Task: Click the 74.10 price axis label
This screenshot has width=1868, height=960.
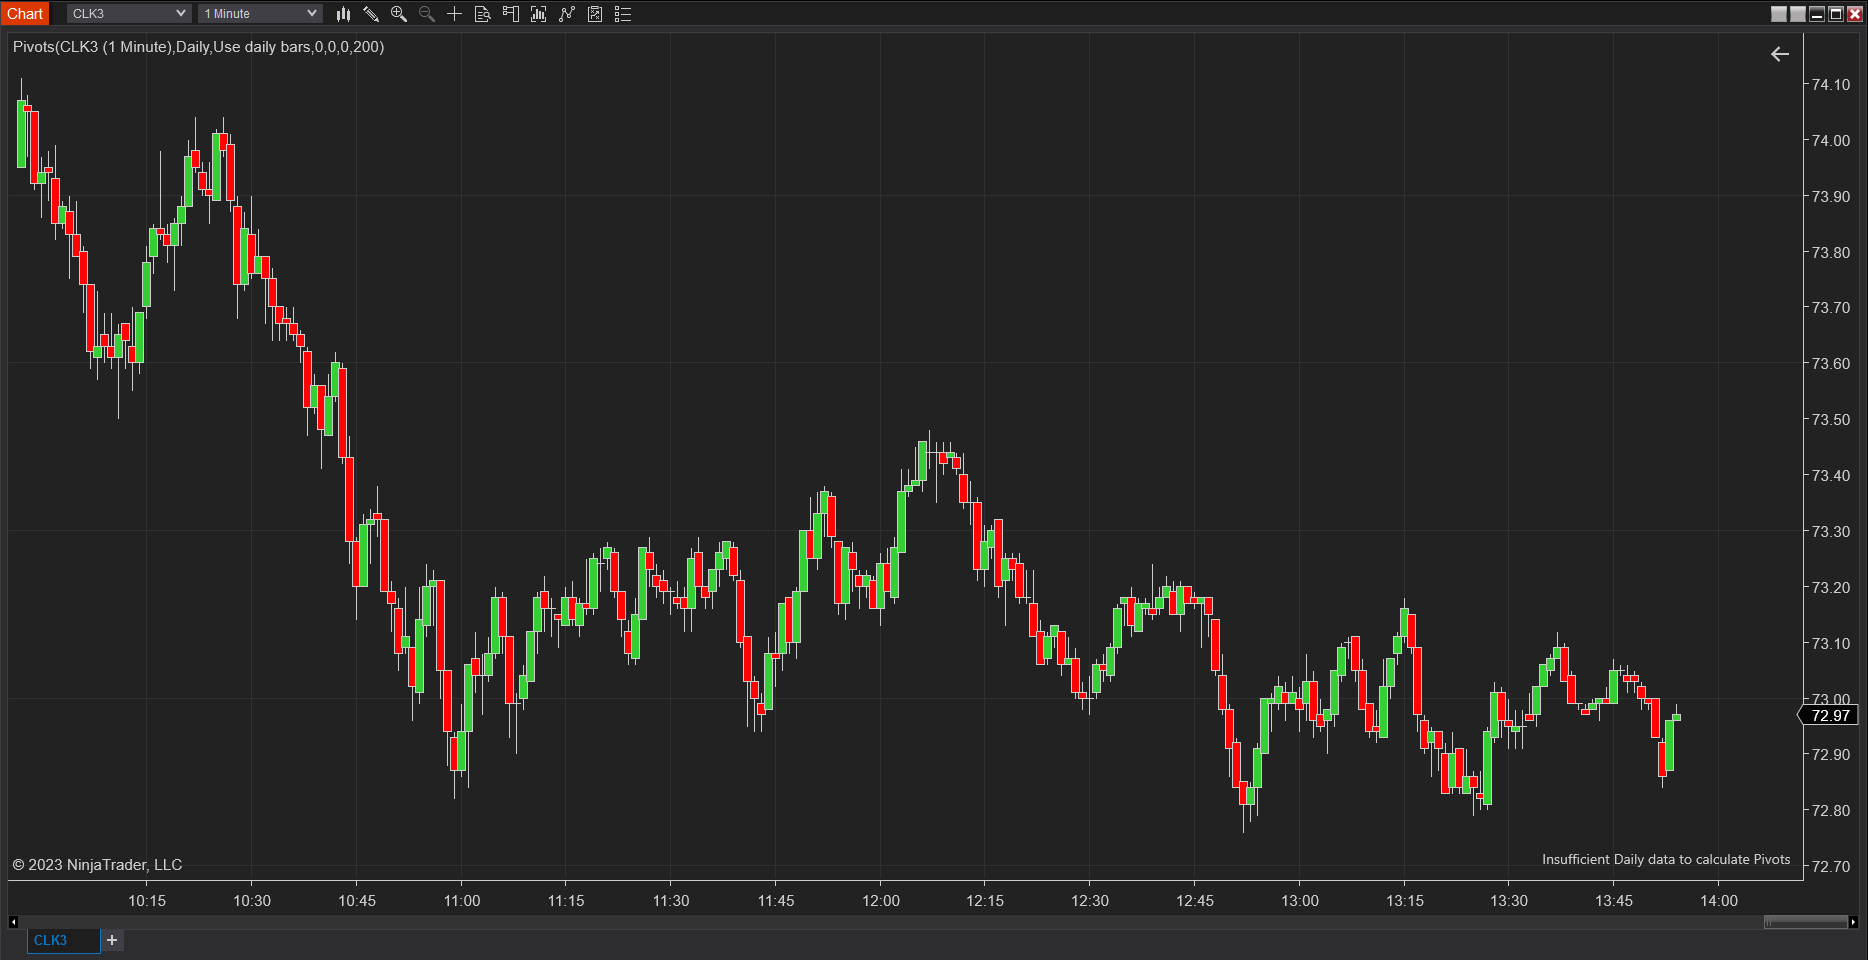Action: tap(1831, 85)
